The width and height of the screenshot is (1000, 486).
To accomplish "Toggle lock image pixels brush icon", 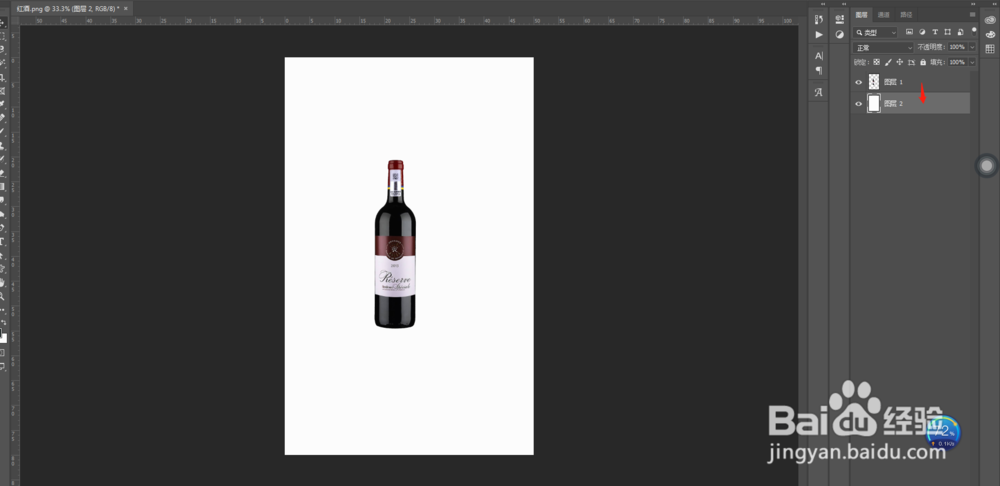I will tap(888, 62).
